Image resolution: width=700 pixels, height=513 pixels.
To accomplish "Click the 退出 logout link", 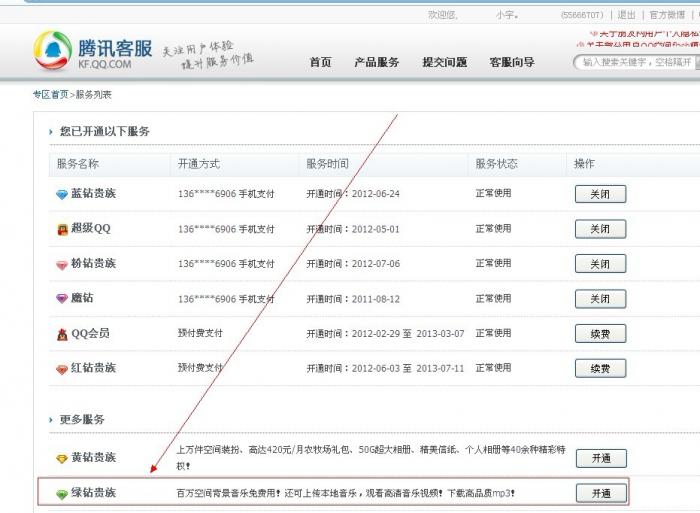I will 626,15.
